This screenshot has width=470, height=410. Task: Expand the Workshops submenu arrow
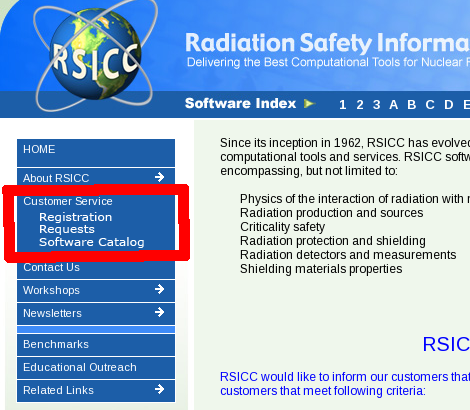(160, 289)
